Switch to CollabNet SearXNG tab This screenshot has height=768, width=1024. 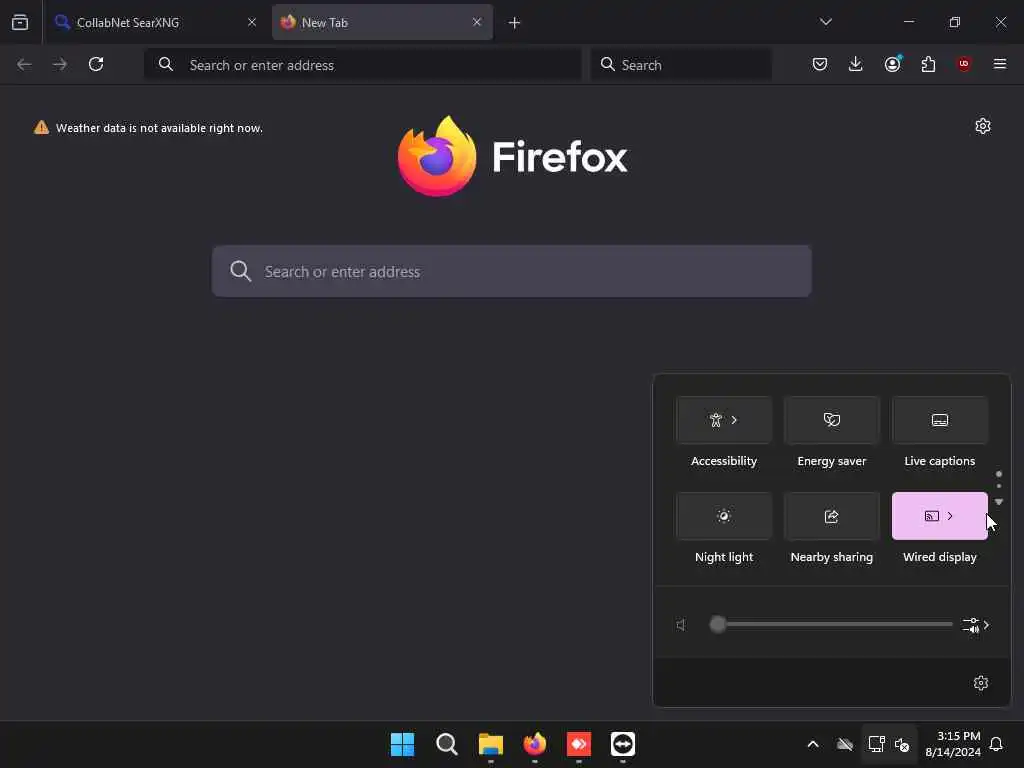click(x=155, y=22)
